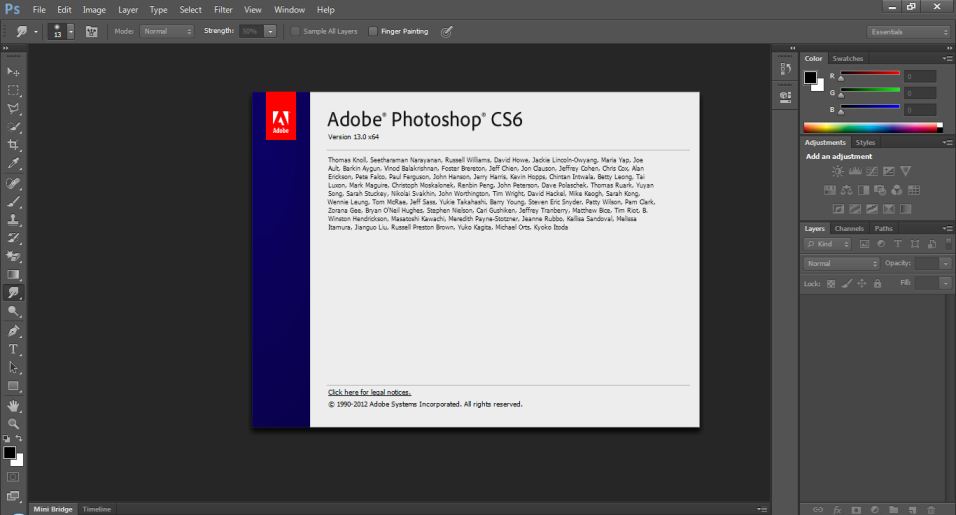This screenshot has width=956, height=515.
Task: Open the File menu
Action: pos(39,10)
